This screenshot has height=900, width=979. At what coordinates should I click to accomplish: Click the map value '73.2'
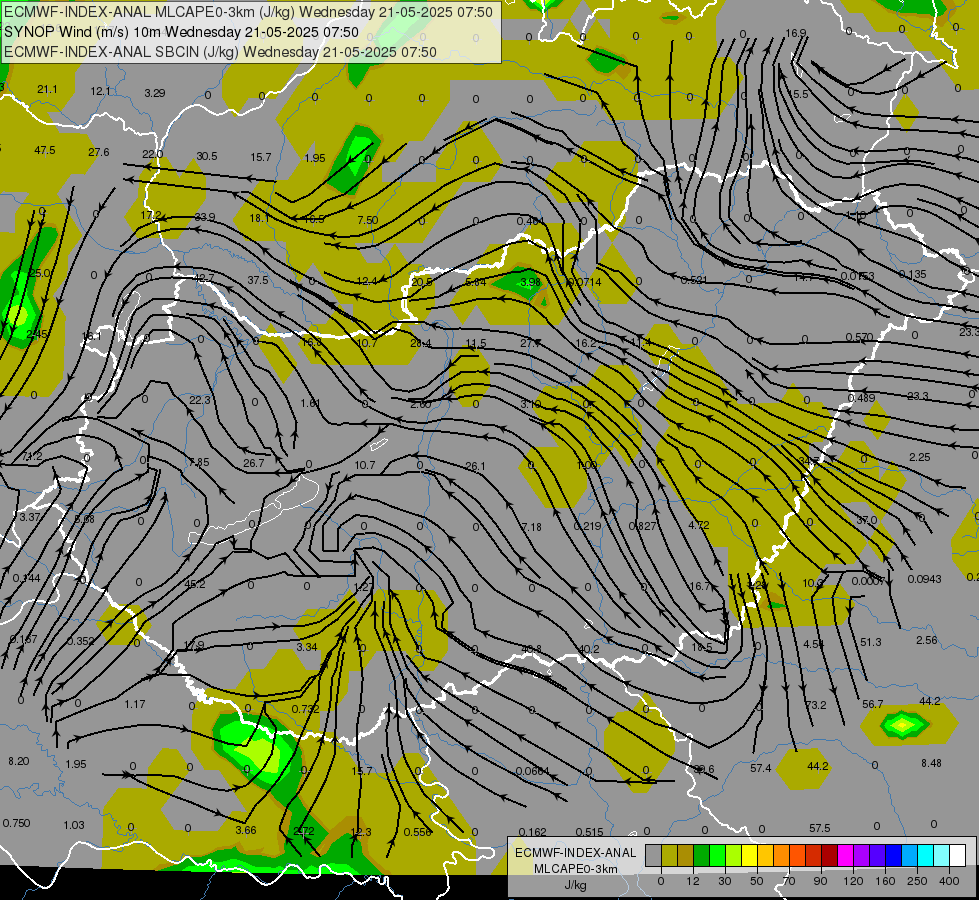[x=815, y=705]
